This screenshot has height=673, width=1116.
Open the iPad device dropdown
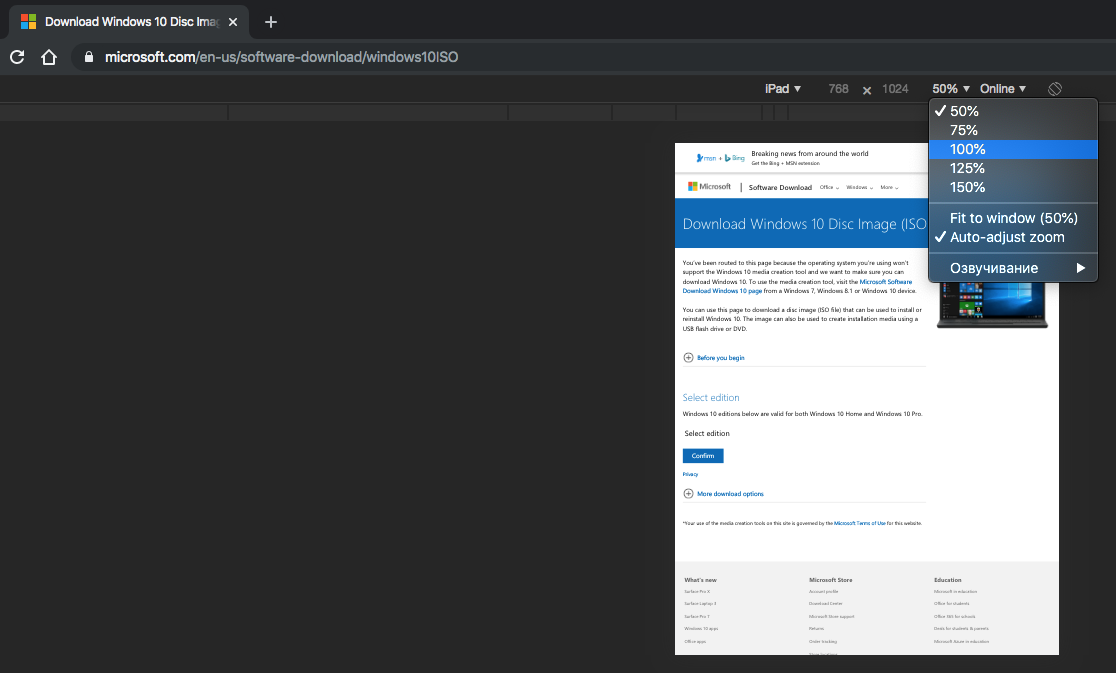click(783, 89)
